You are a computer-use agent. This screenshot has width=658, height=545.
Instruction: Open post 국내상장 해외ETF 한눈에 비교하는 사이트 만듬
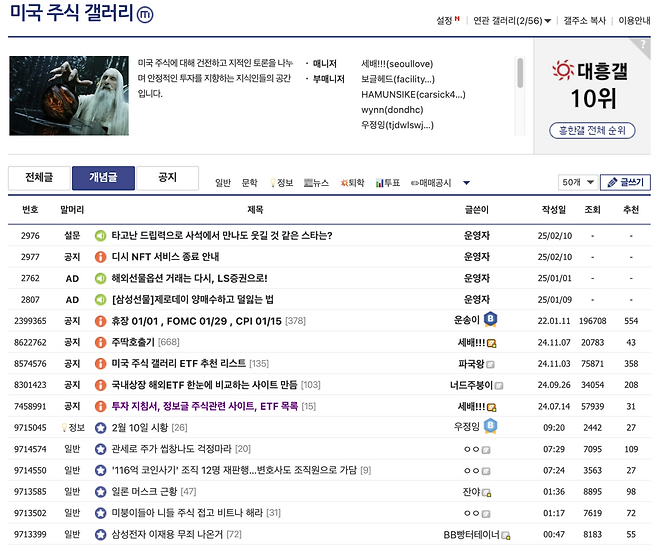coord(204,385)
